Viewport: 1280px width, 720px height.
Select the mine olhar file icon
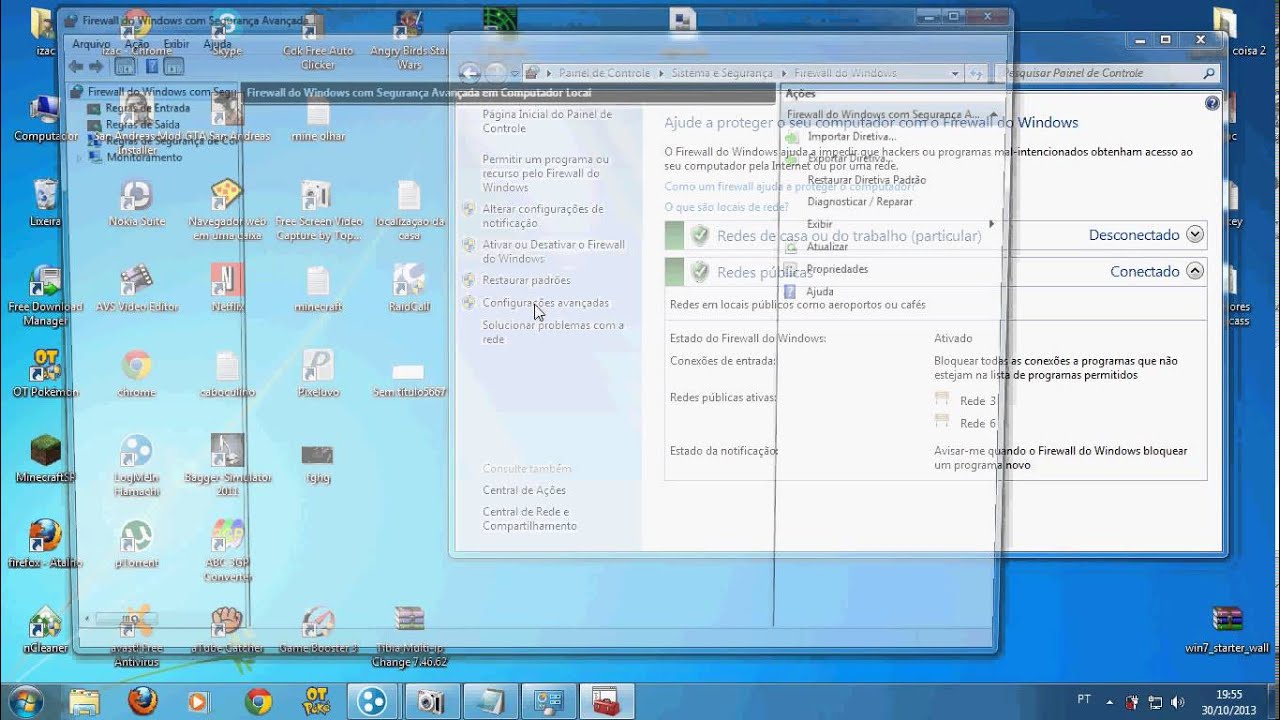(x=318, y=118)
